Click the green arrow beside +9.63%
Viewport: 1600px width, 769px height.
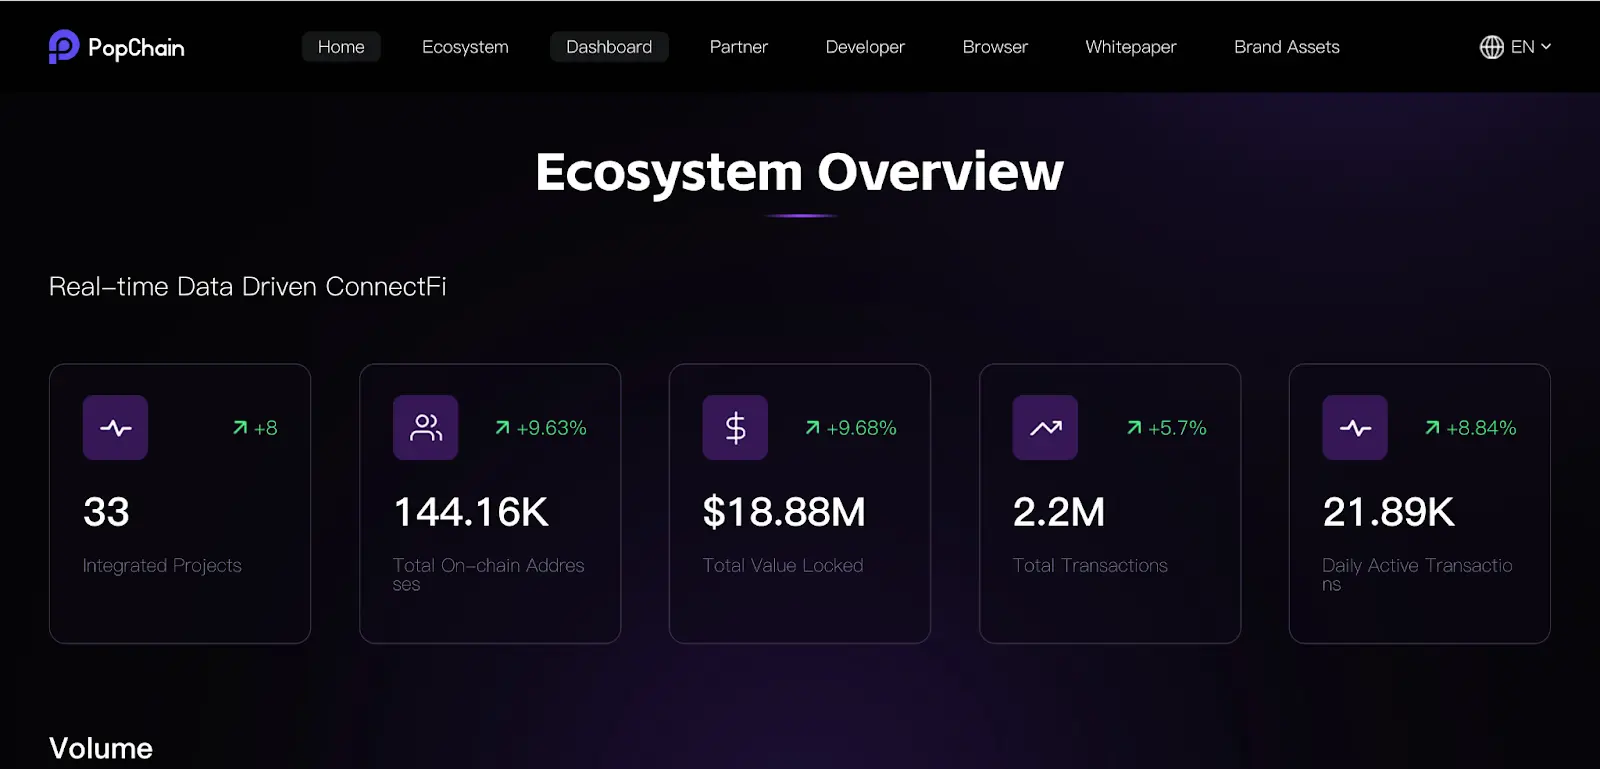[503, 428]
